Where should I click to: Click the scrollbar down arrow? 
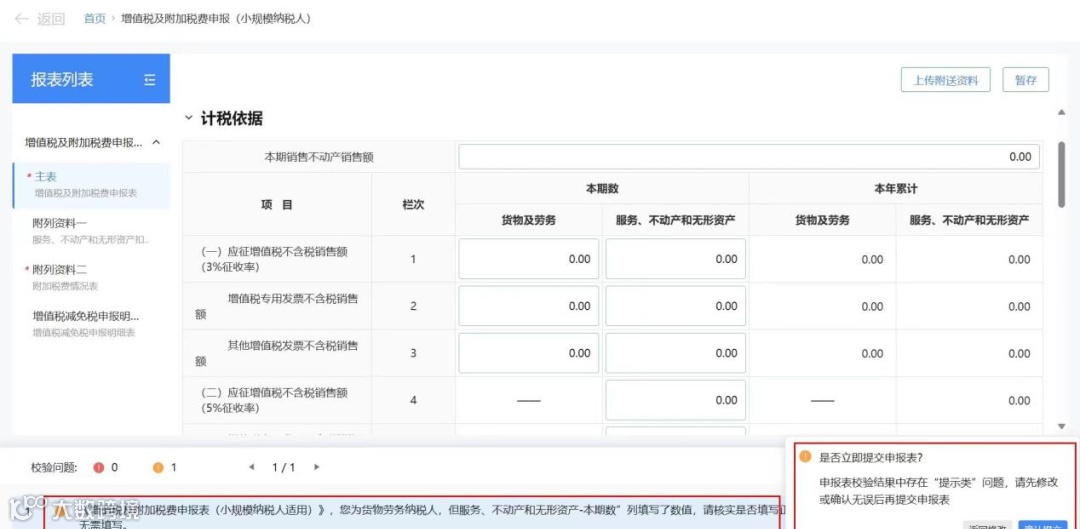coord(1061,427)
